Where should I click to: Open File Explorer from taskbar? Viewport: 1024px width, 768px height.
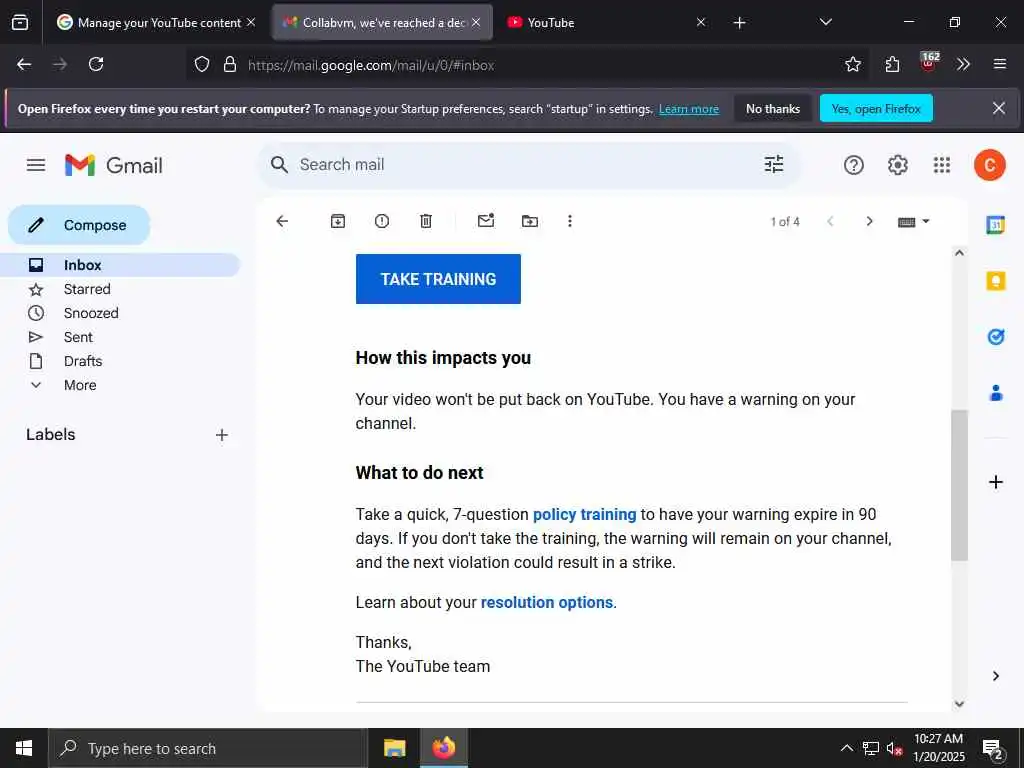pyautogui.click(x=394, y=748)
